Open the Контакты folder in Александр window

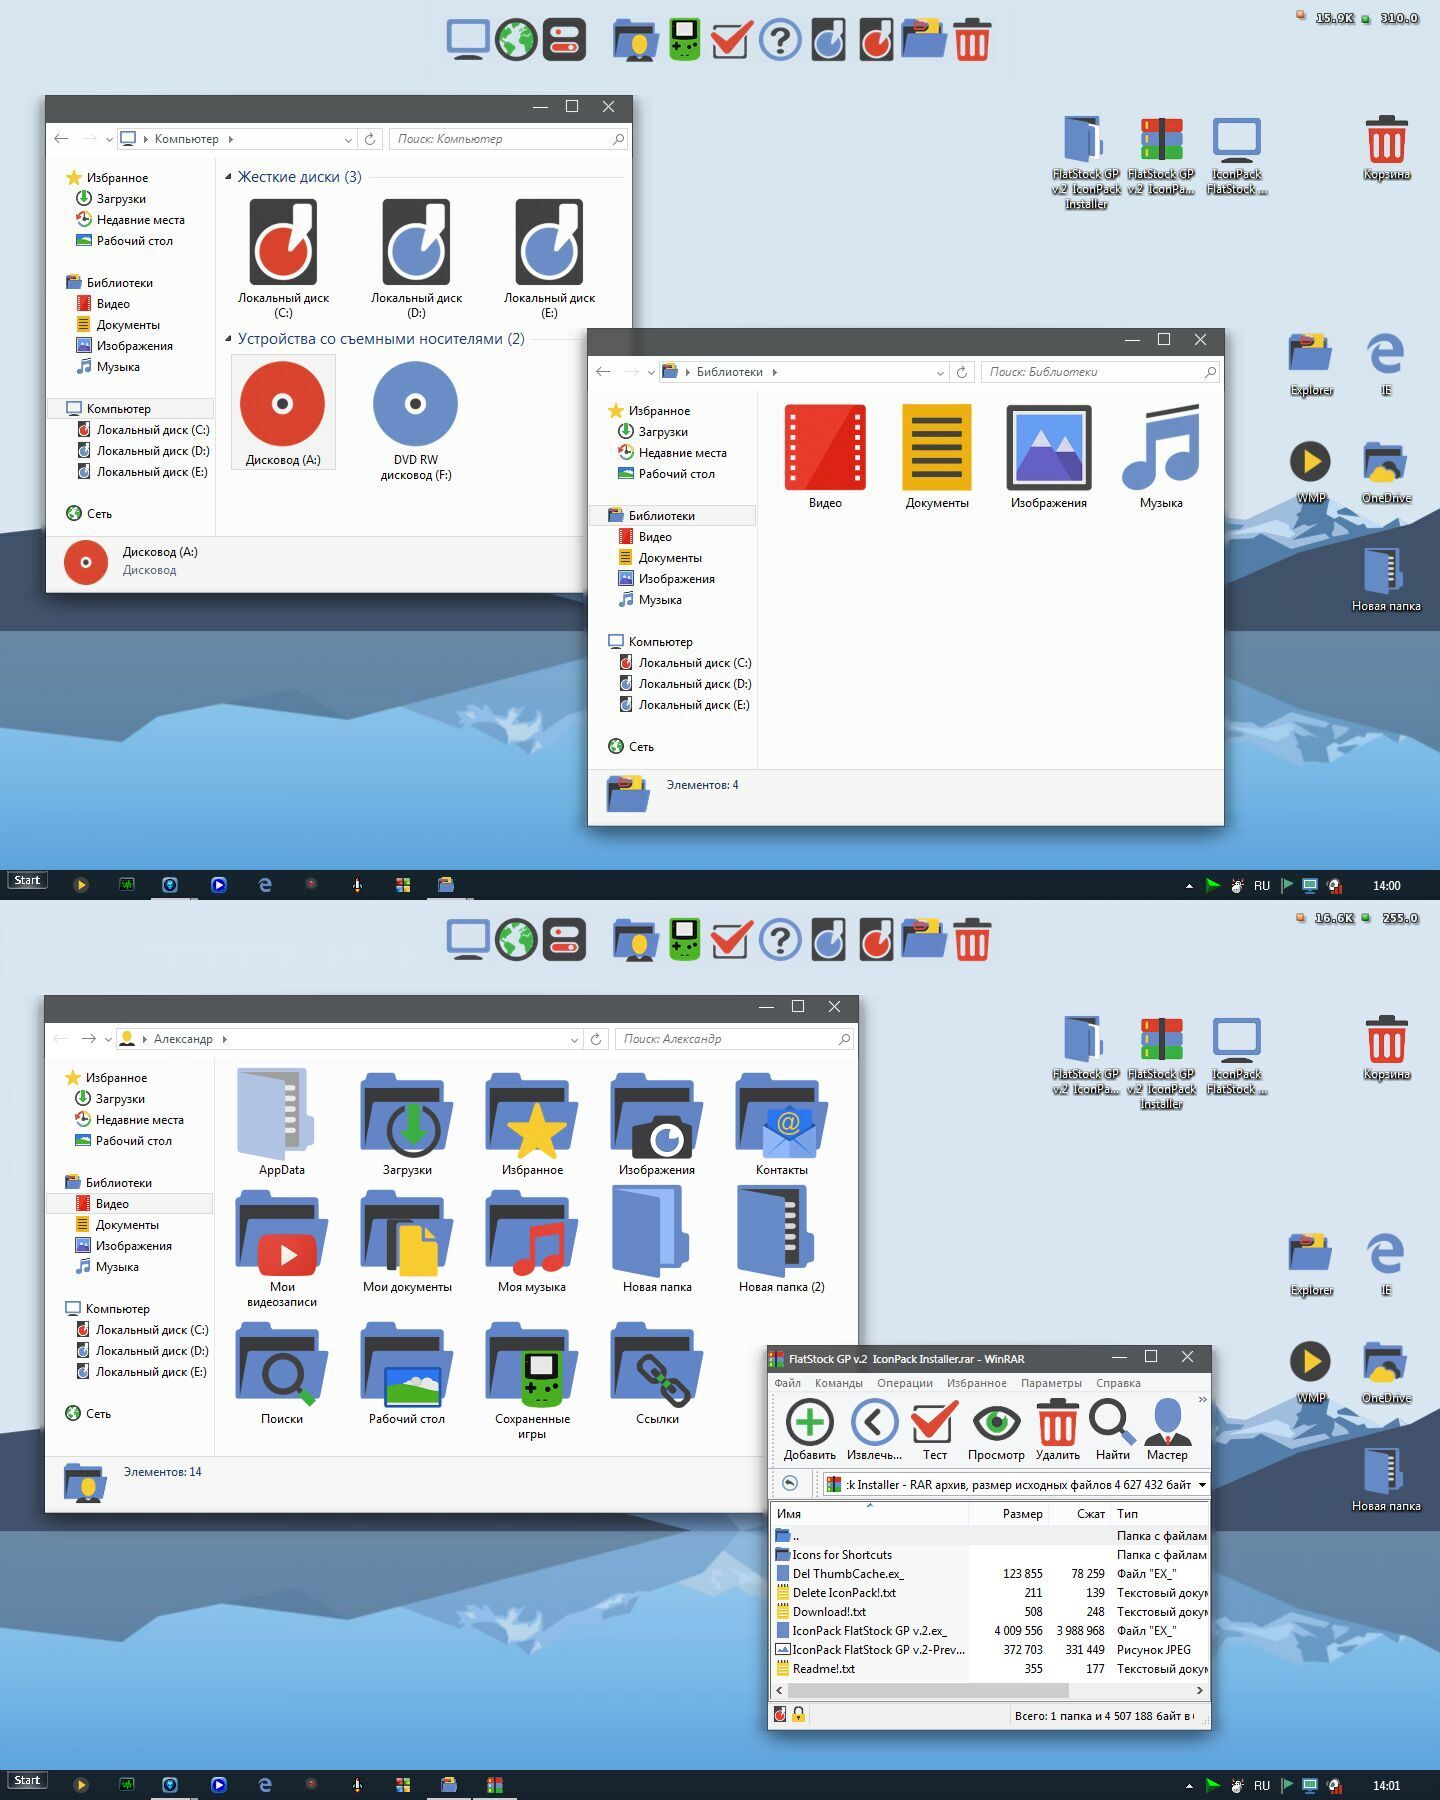[781, 1116]
